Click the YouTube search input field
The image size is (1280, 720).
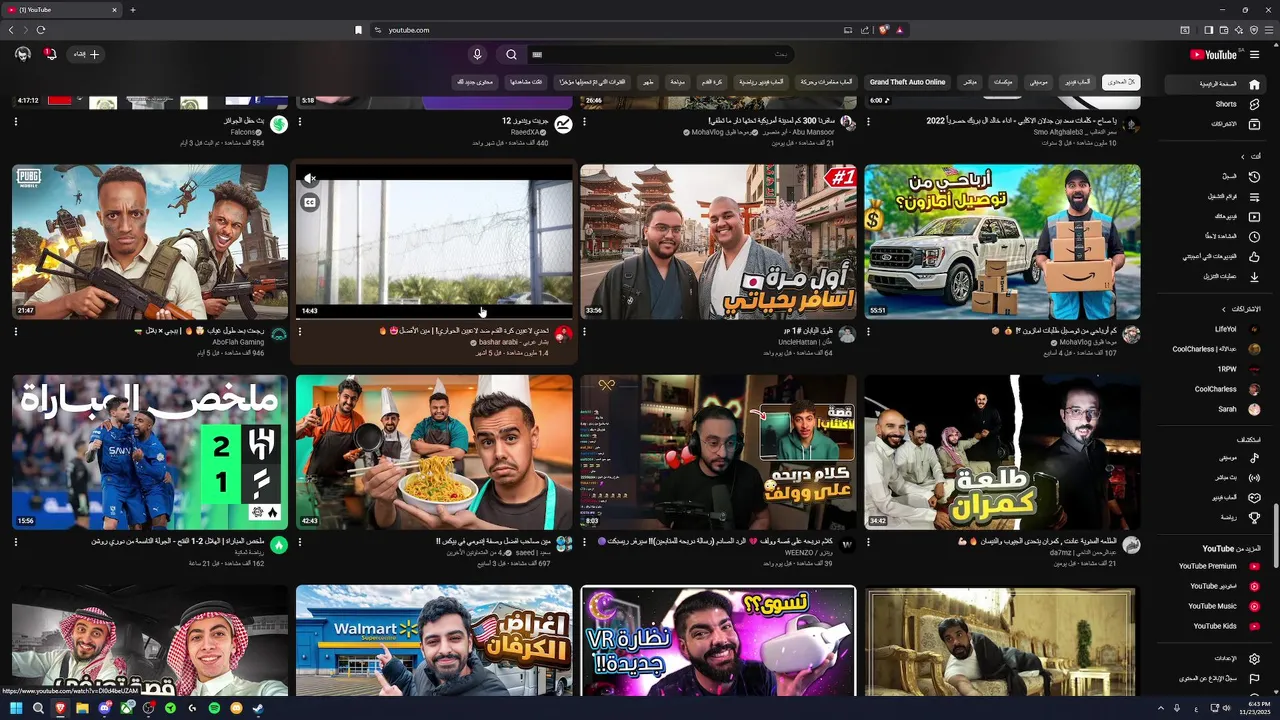661,54
